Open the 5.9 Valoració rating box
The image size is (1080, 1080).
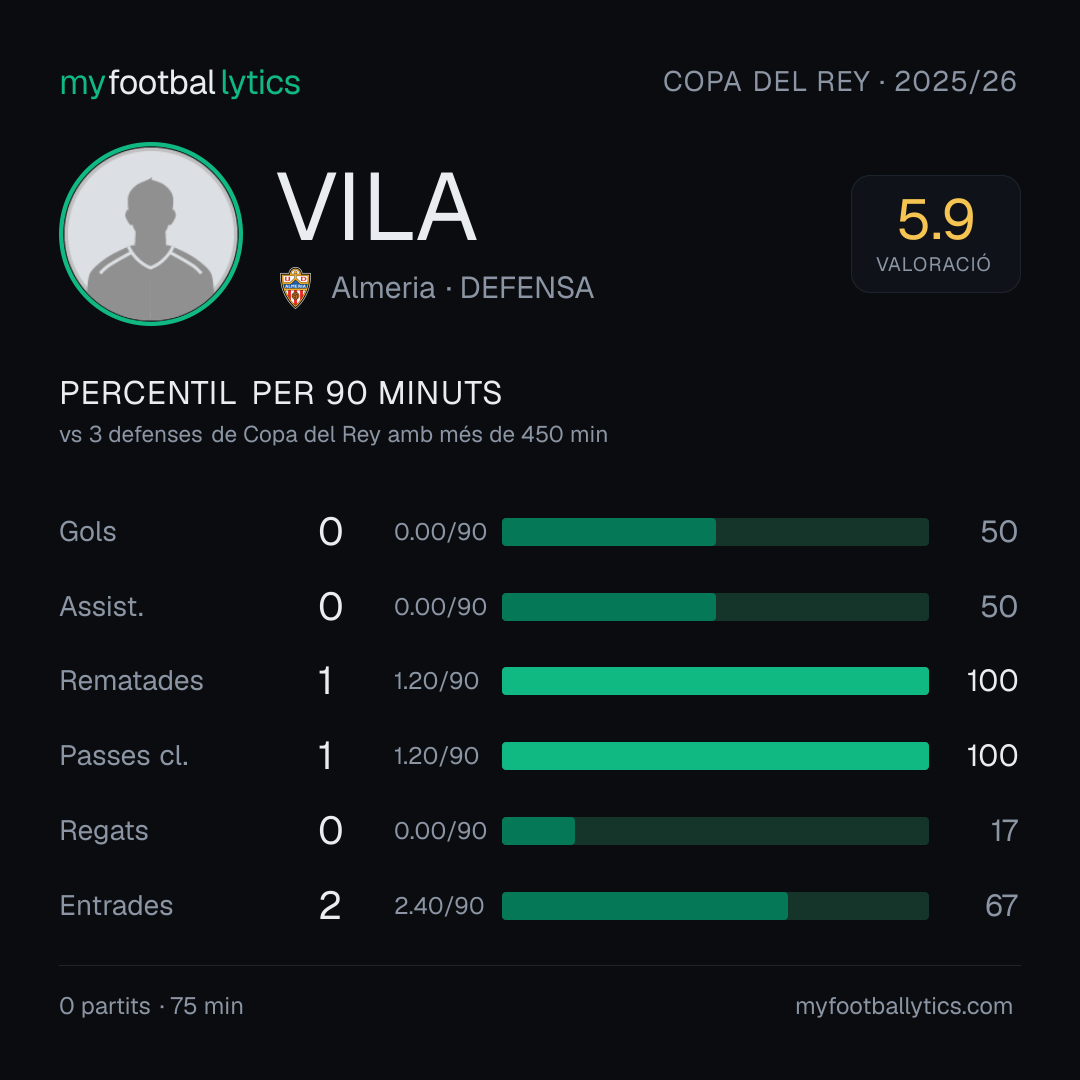[935, 233]
